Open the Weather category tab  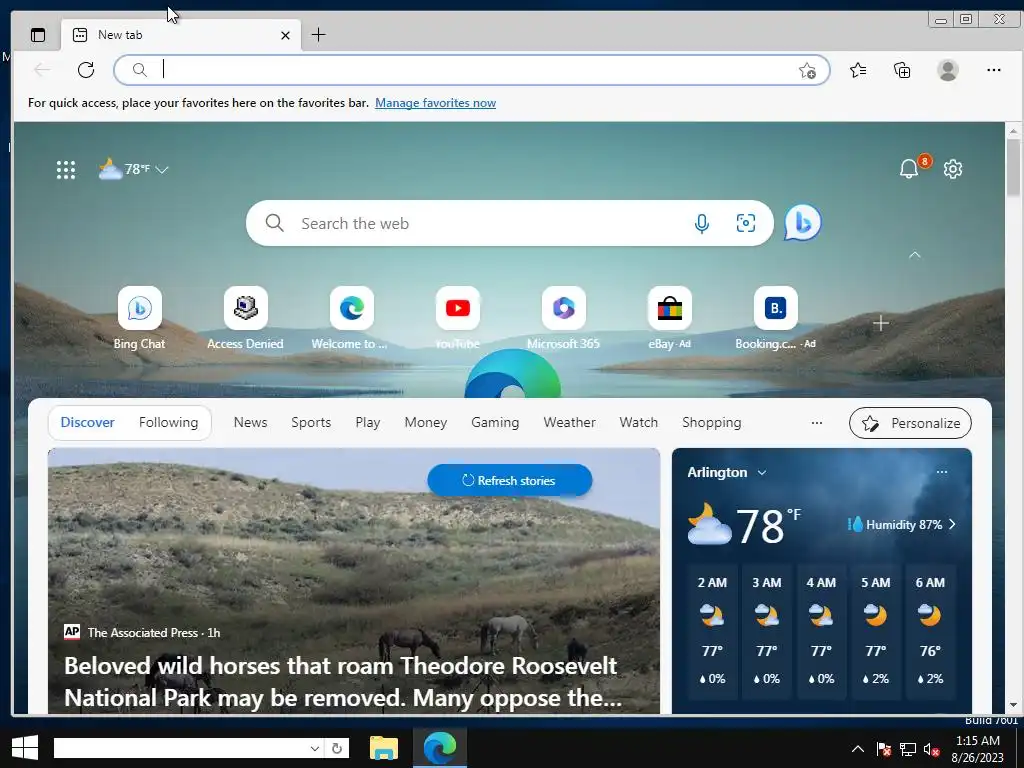point(569,423)
